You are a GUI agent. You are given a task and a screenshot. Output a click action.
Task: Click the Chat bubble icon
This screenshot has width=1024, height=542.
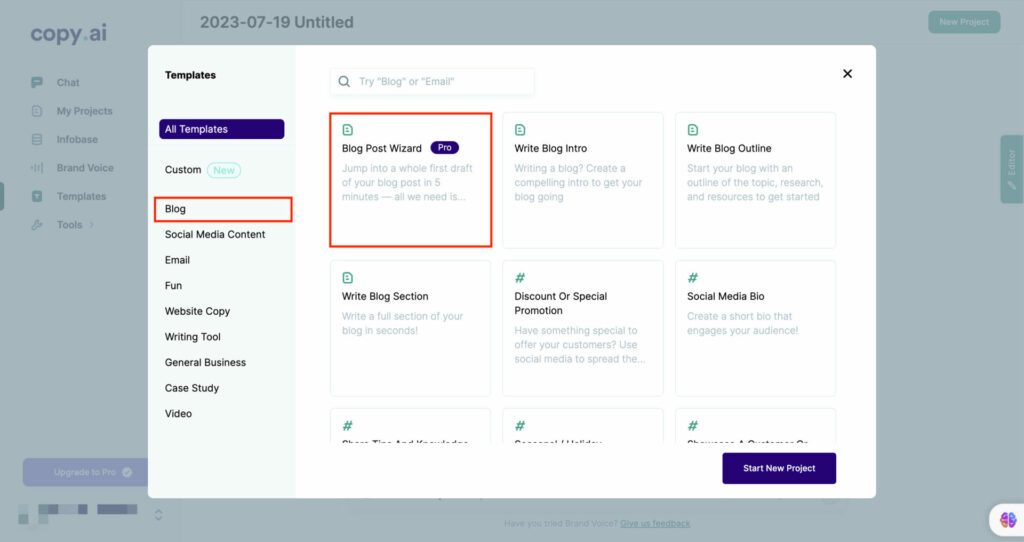(37, 82)
